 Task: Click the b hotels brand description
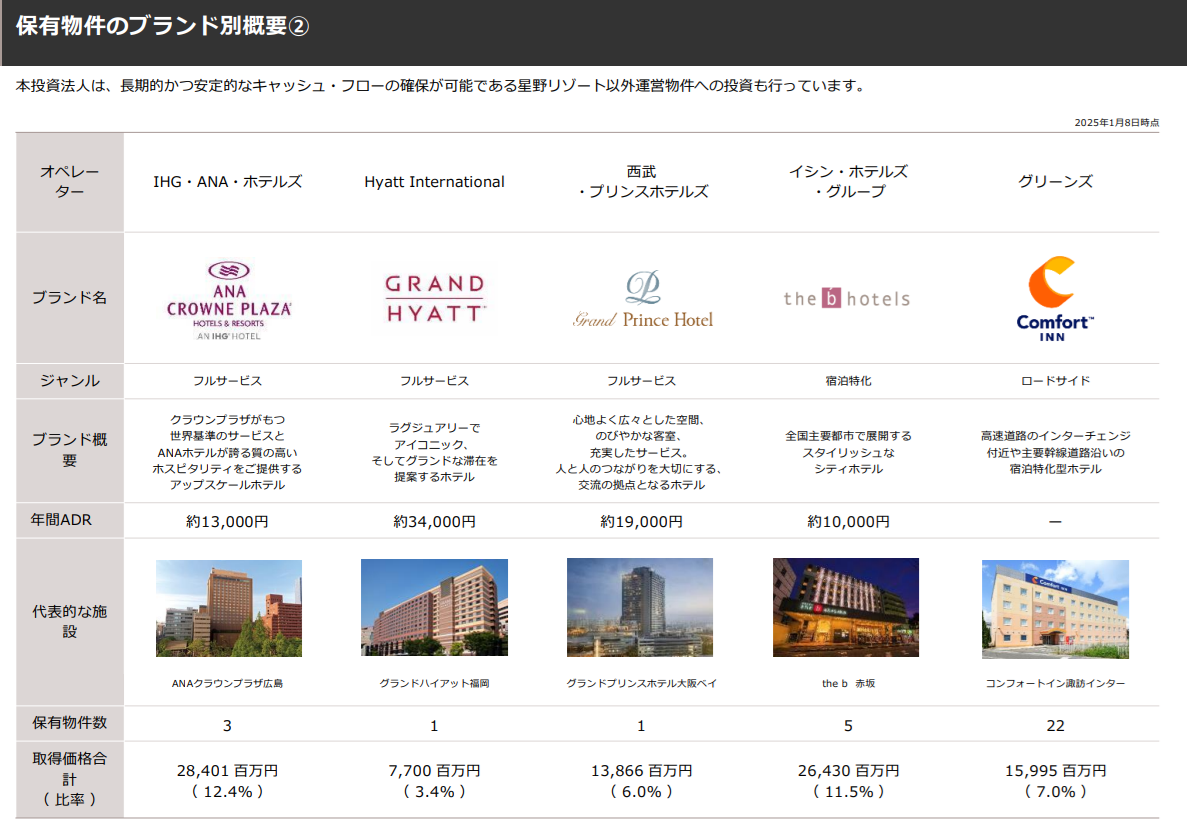tap(849, 452)
